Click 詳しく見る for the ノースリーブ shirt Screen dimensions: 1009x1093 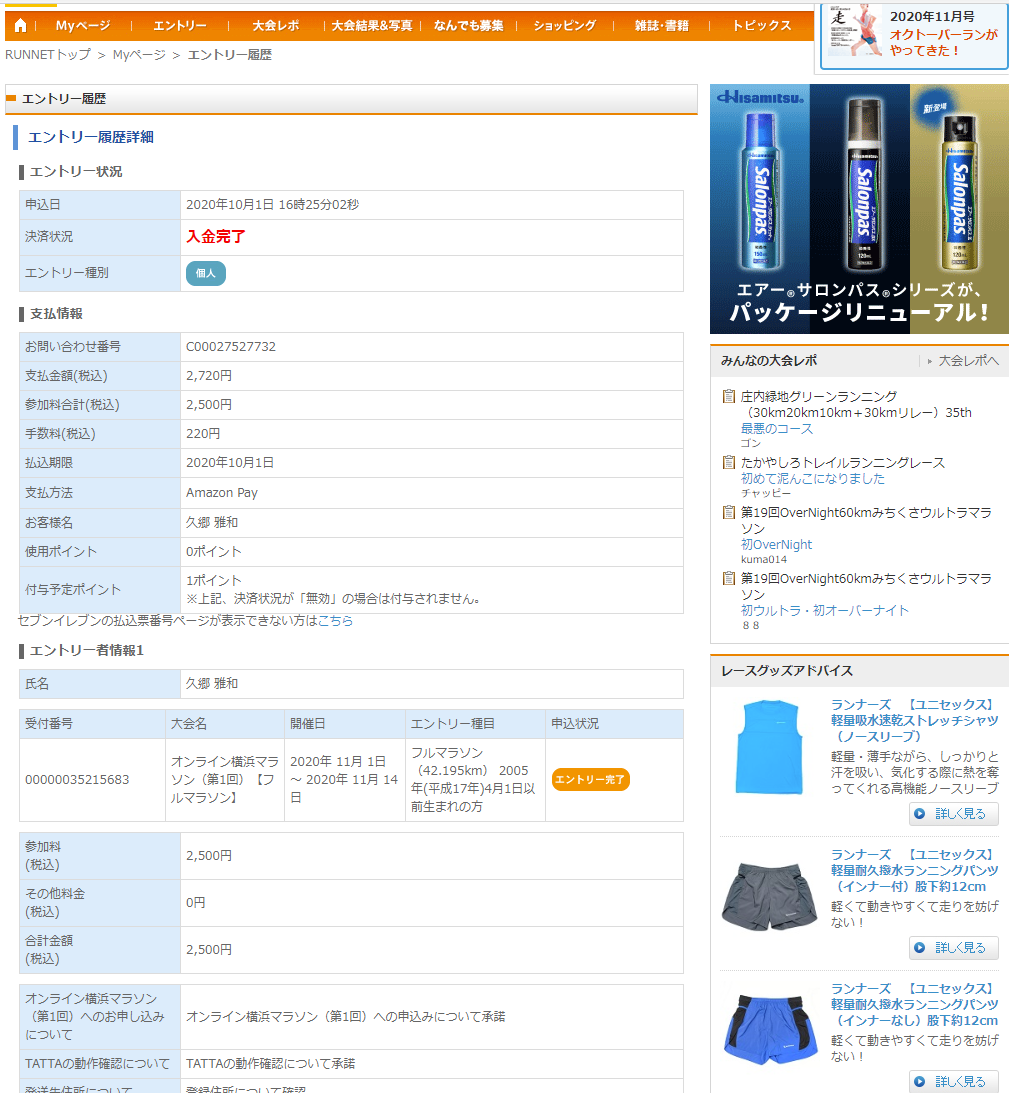(x=953, y=813)
